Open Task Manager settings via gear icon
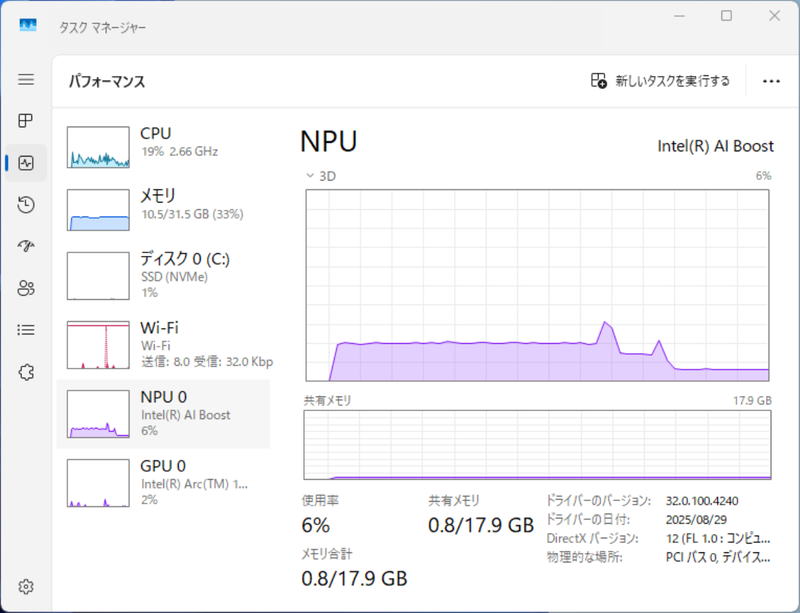Image resolution: width=800 pixels, height=613 pixels. click(26, 587)
